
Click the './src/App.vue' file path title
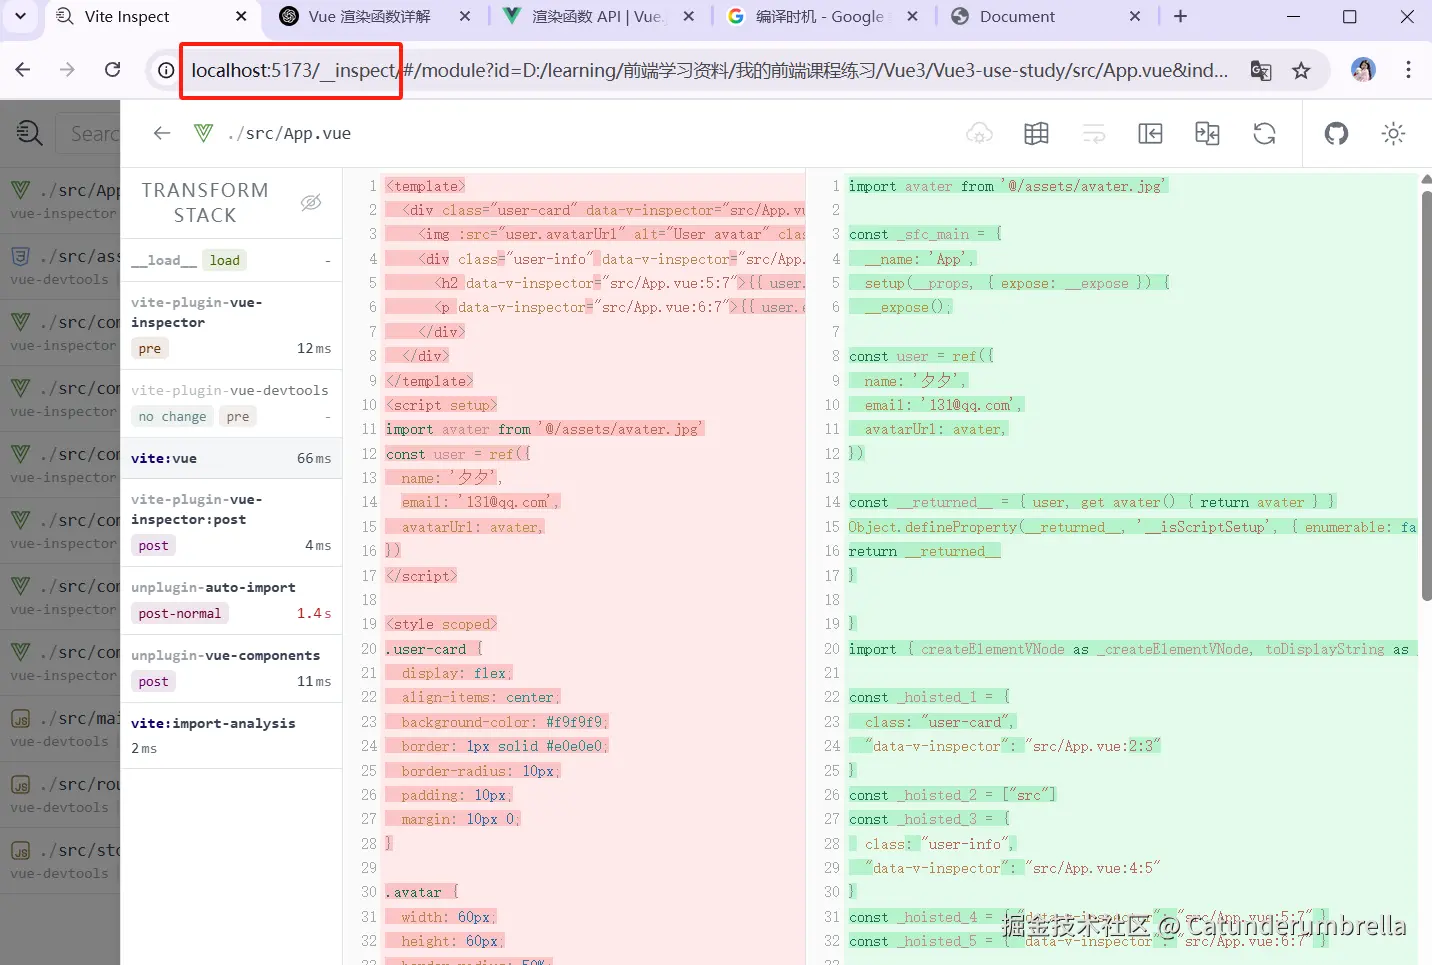[x=289, y=133]
